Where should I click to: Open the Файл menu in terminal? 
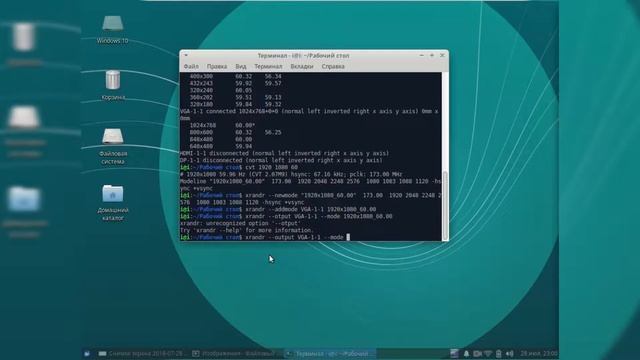191,66
